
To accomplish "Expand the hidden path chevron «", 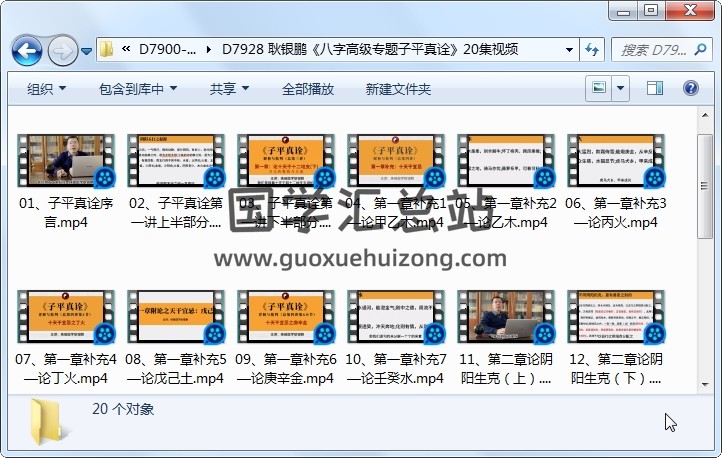I will click(x=126, y=49).
